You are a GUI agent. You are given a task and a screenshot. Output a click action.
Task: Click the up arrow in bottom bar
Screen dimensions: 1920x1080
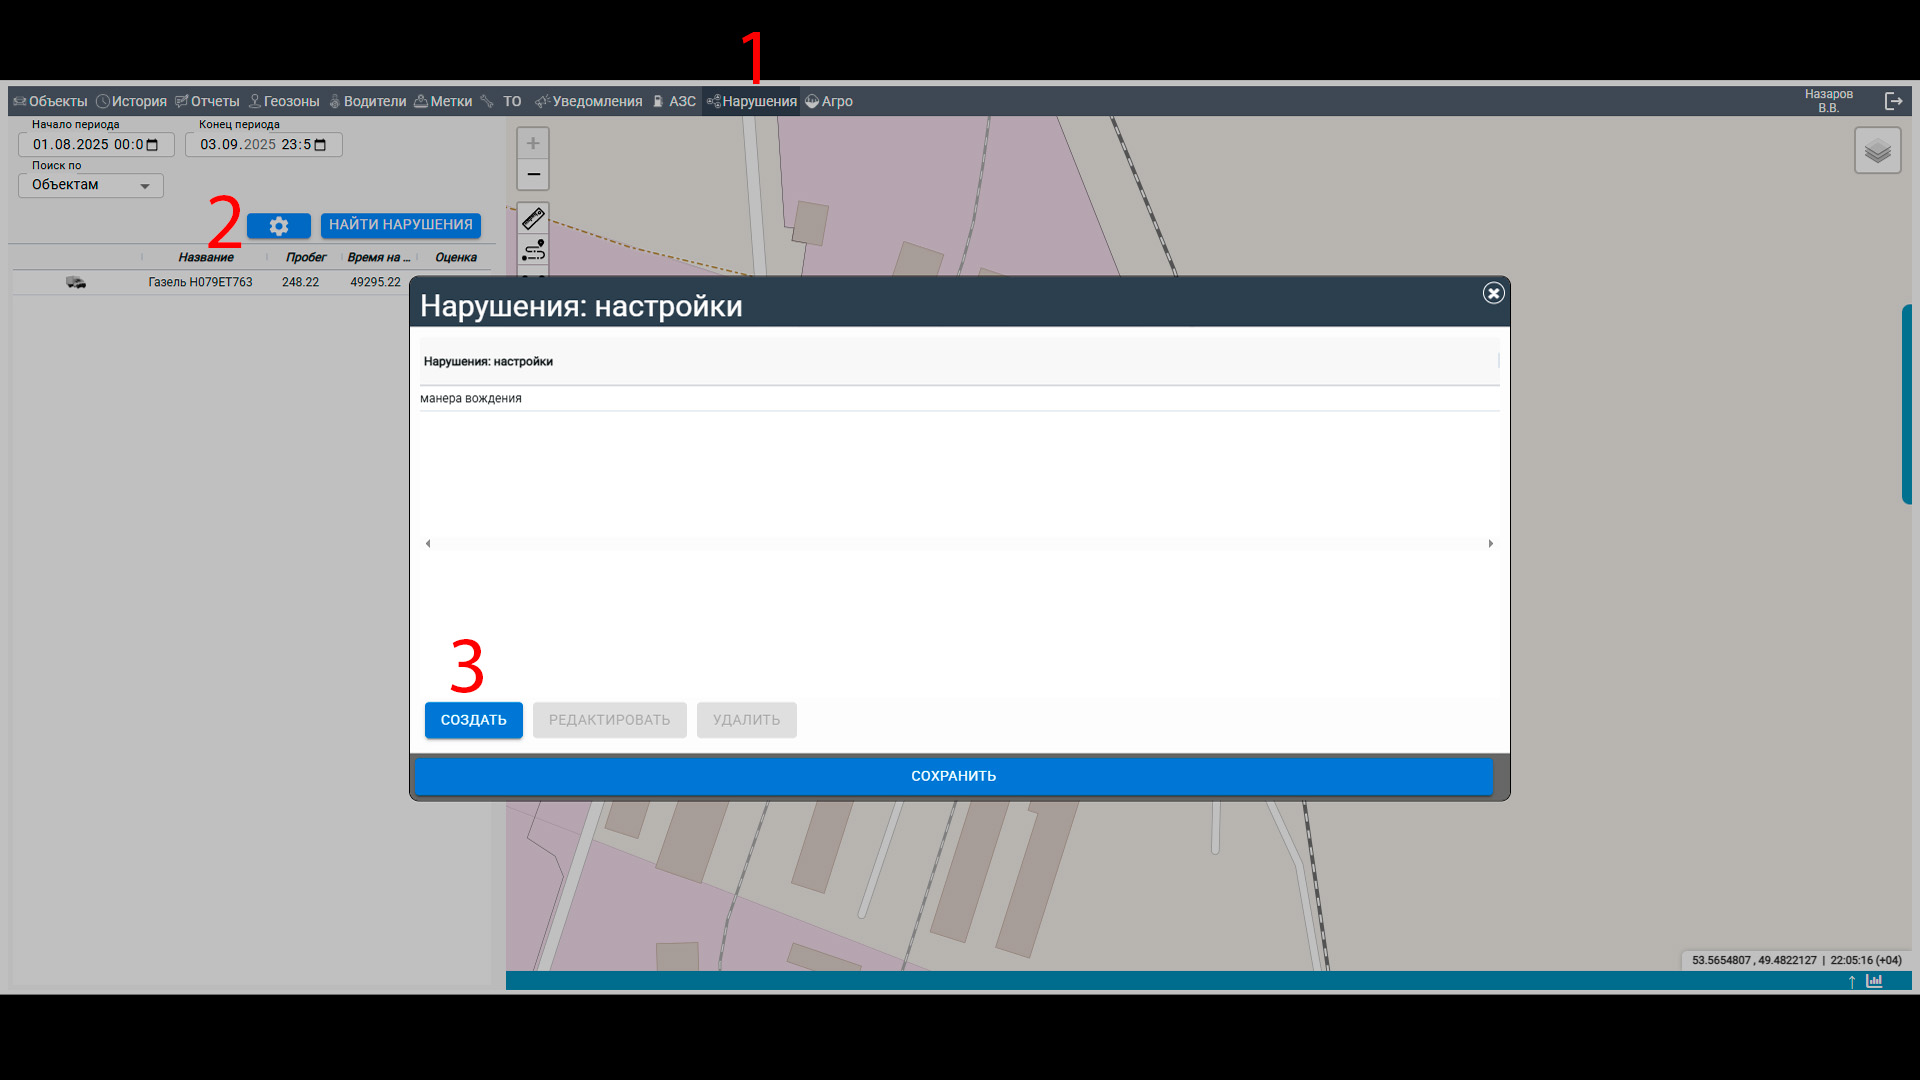point(1852,981)
